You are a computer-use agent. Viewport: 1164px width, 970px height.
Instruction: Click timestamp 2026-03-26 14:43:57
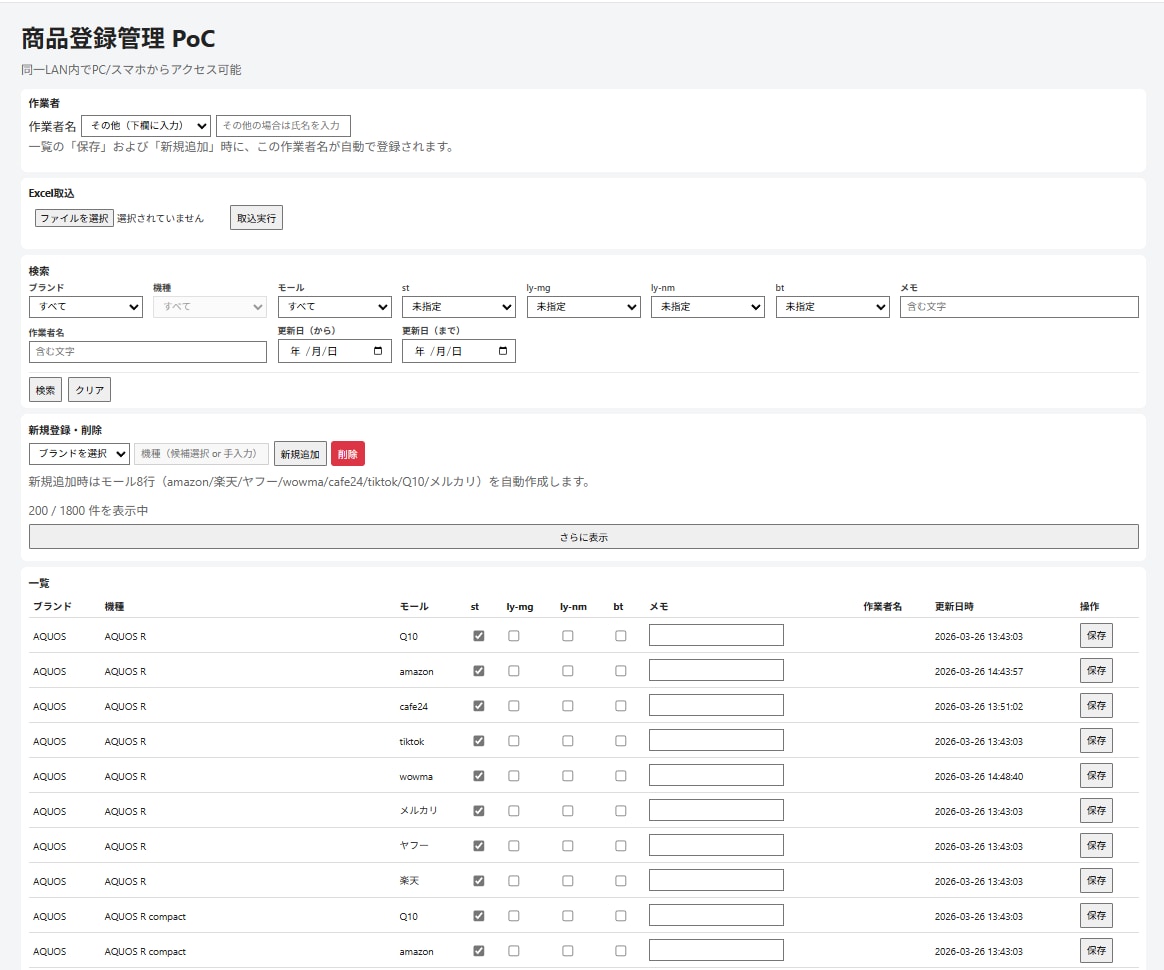[x=978, y=672]
